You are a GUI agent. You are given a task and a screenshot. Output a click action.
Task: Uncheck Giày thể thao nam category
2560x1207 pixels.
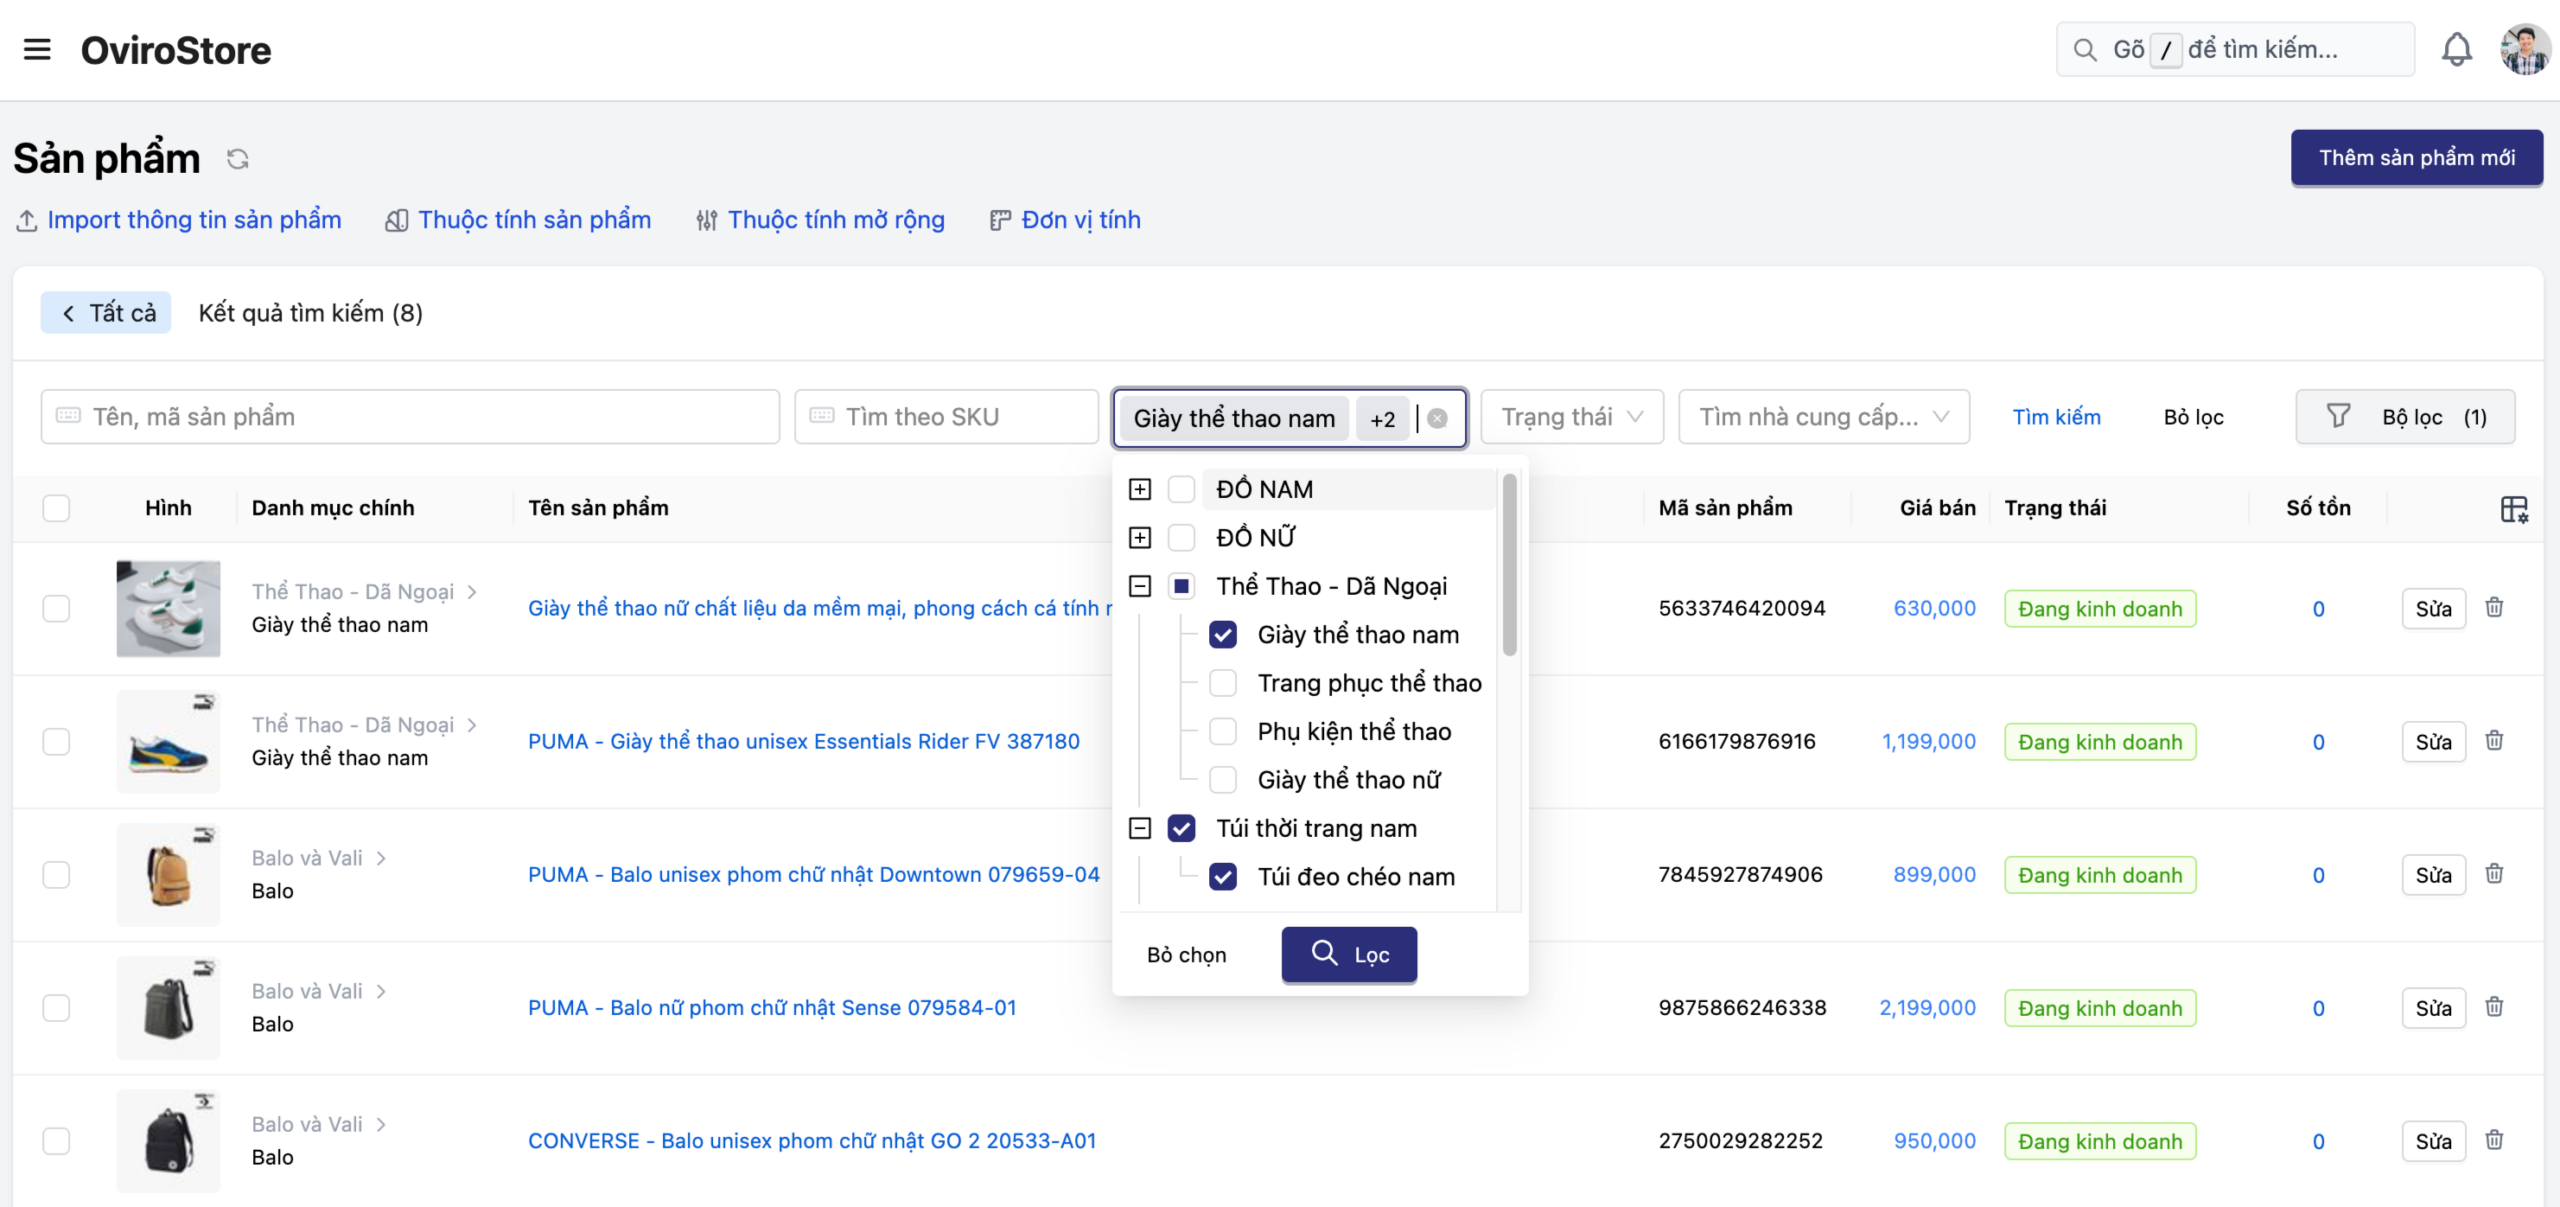1222,635
